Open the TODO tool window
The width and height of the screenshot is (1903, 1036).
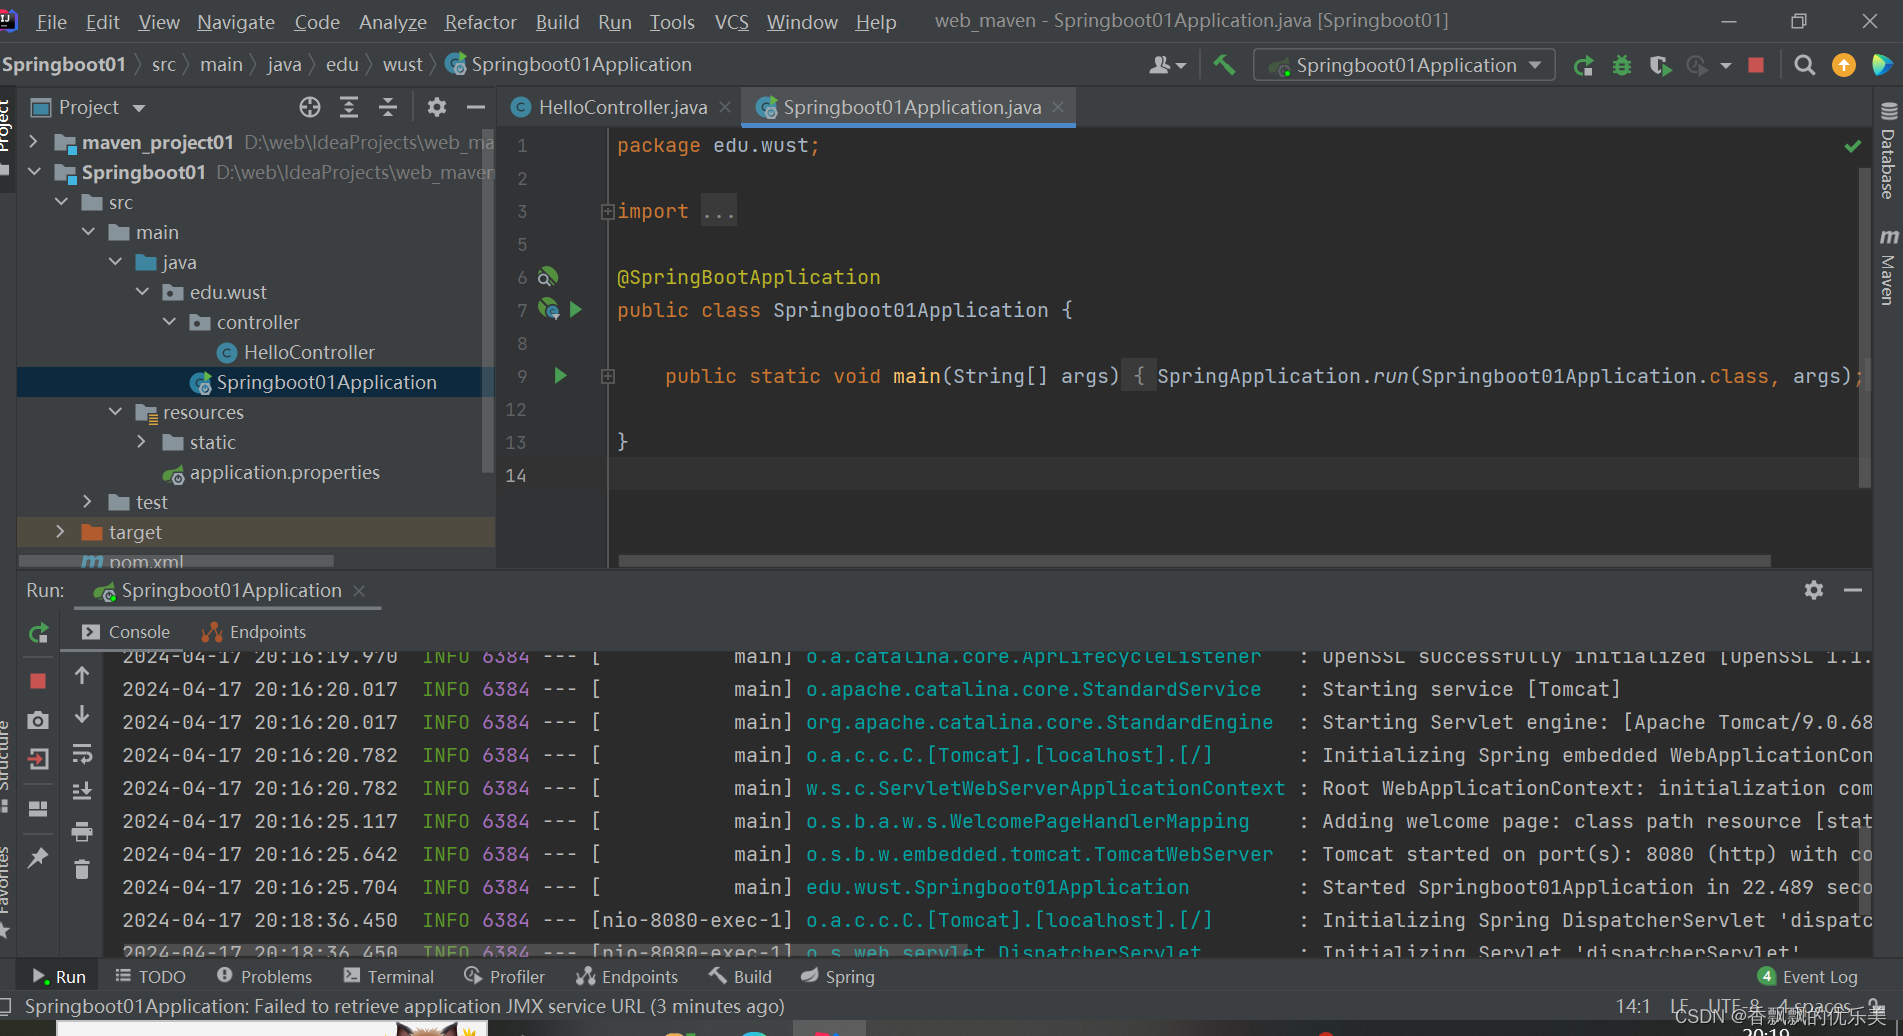[150, 977]
